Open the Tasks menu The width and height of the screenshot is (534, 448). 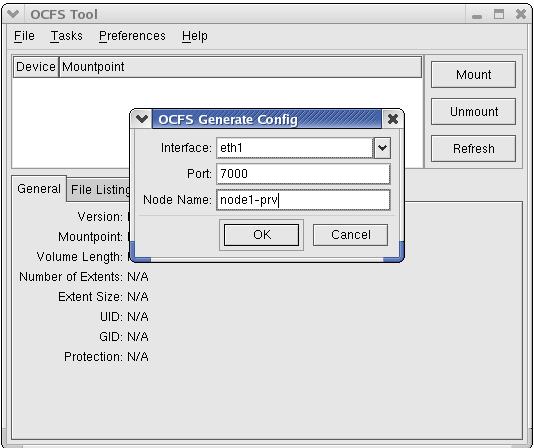(x=66, y=36)
